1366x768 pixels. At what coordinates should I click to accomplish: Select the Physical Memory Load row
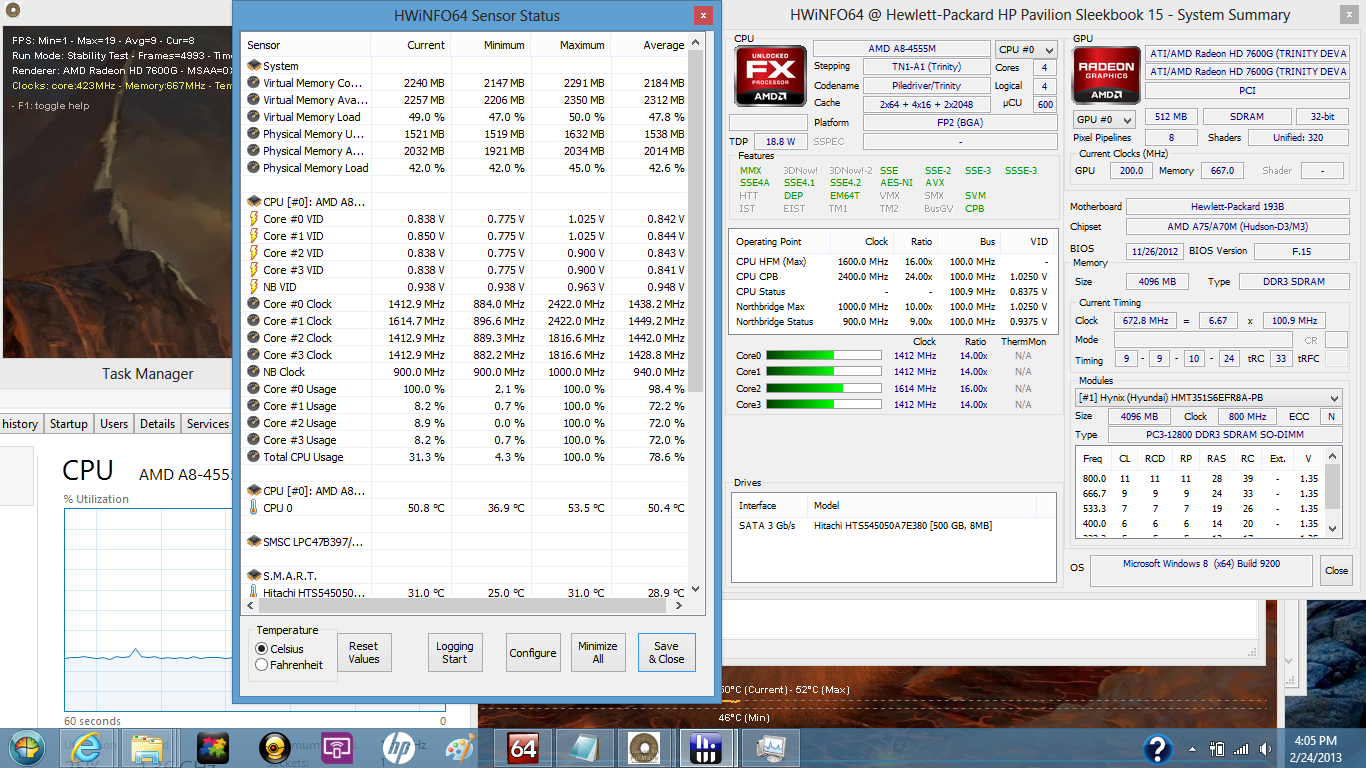coord(466,168)
